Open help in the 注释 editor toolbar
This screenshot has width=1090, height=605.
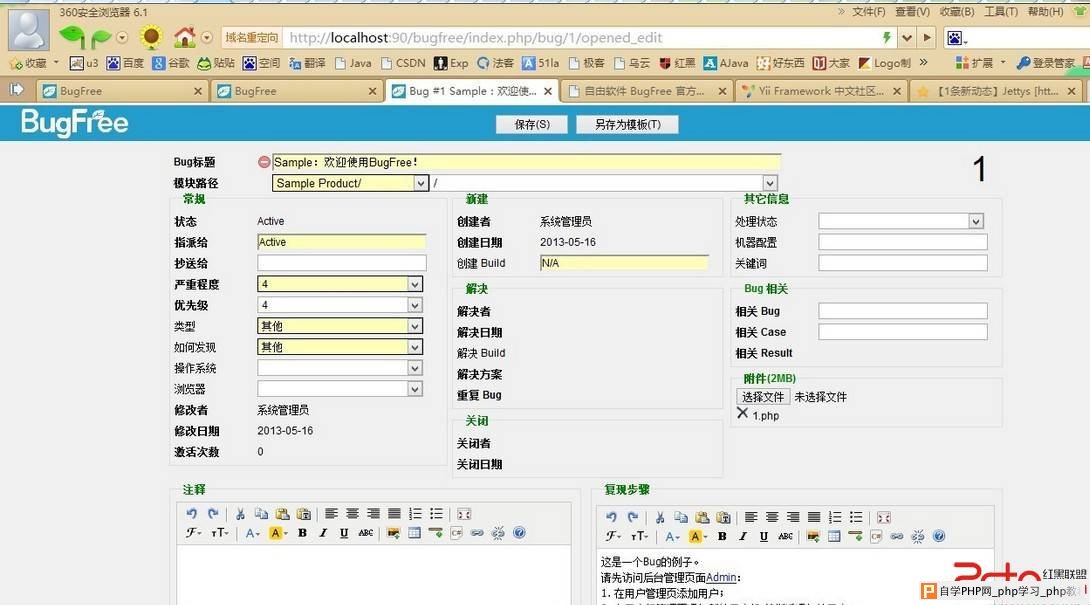point(519,533)
